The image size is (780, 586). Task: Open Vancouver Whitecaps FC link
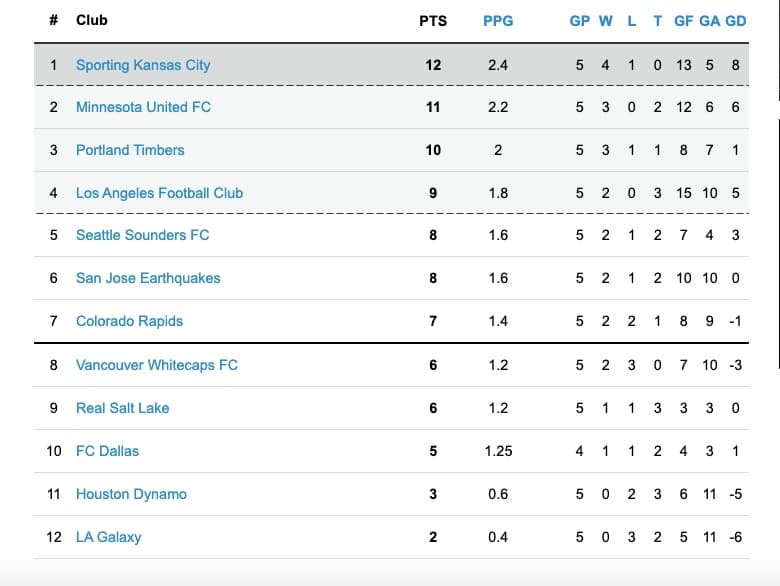tap(157, 365)
